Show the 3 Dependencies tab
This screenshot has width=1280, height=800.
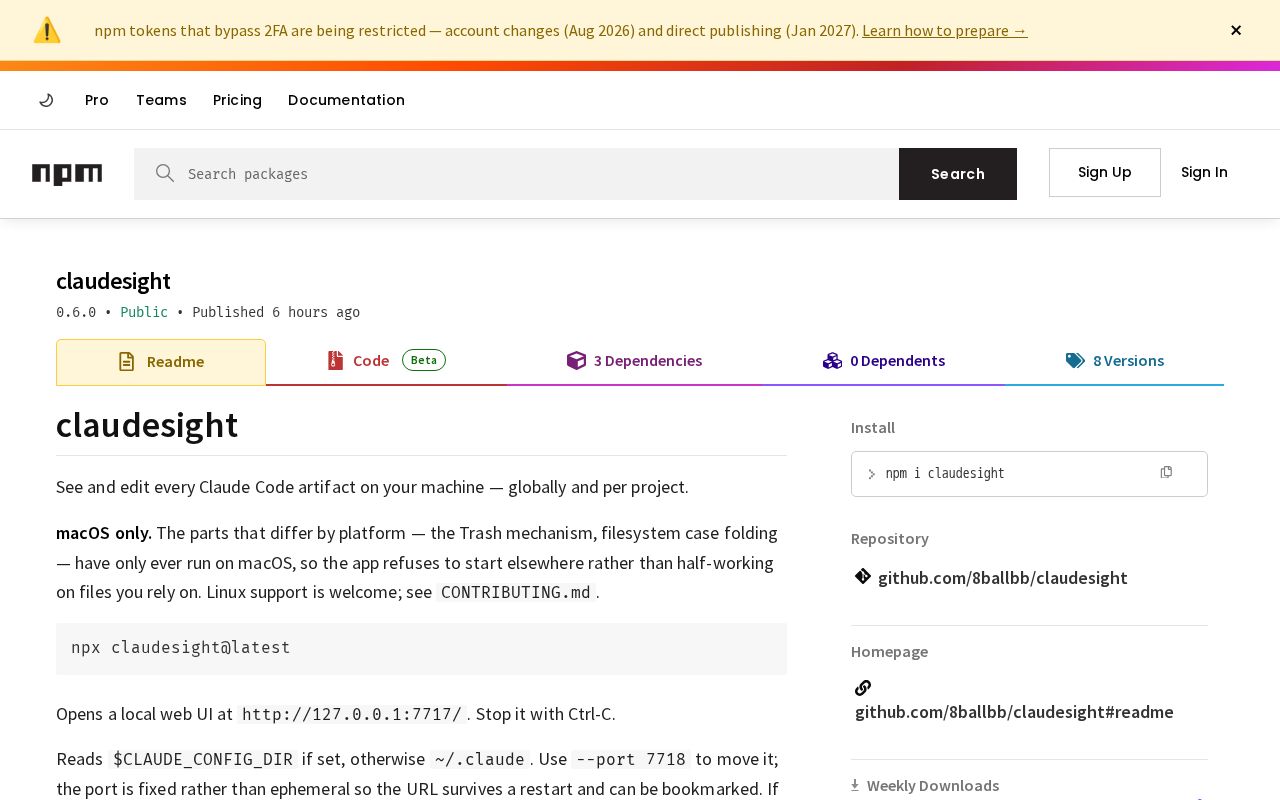(x=634, y=361)
